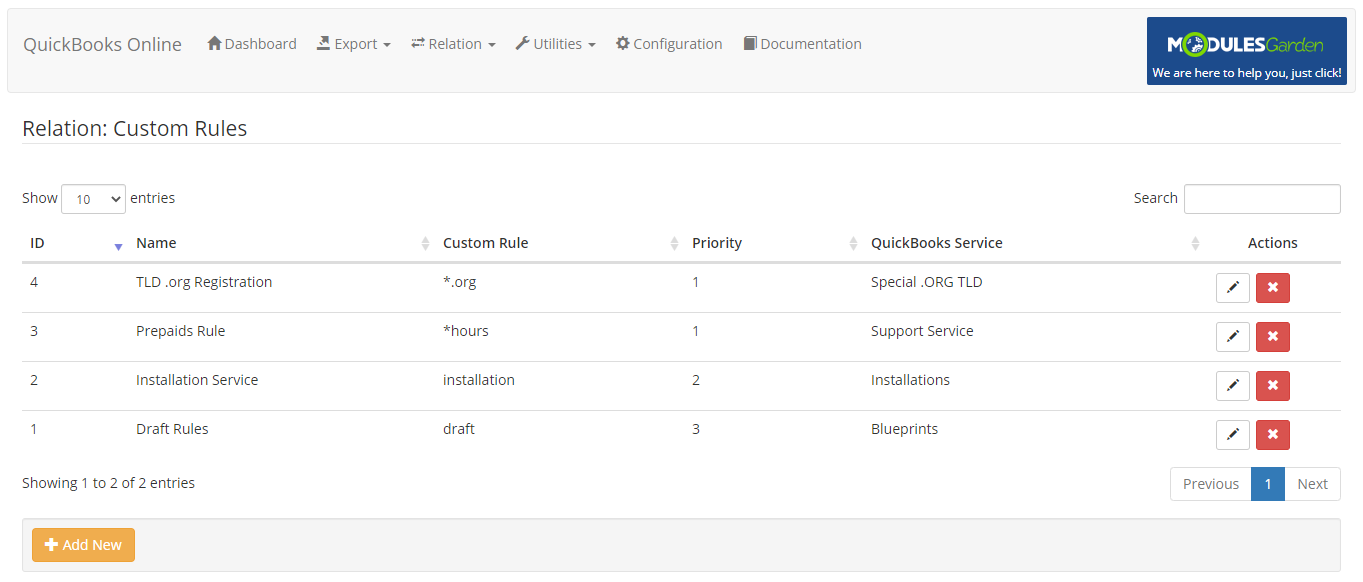The height and width of the screenshot is (582, 1363).
Task: Open the Utilities menu
Action: coord(556,43)
